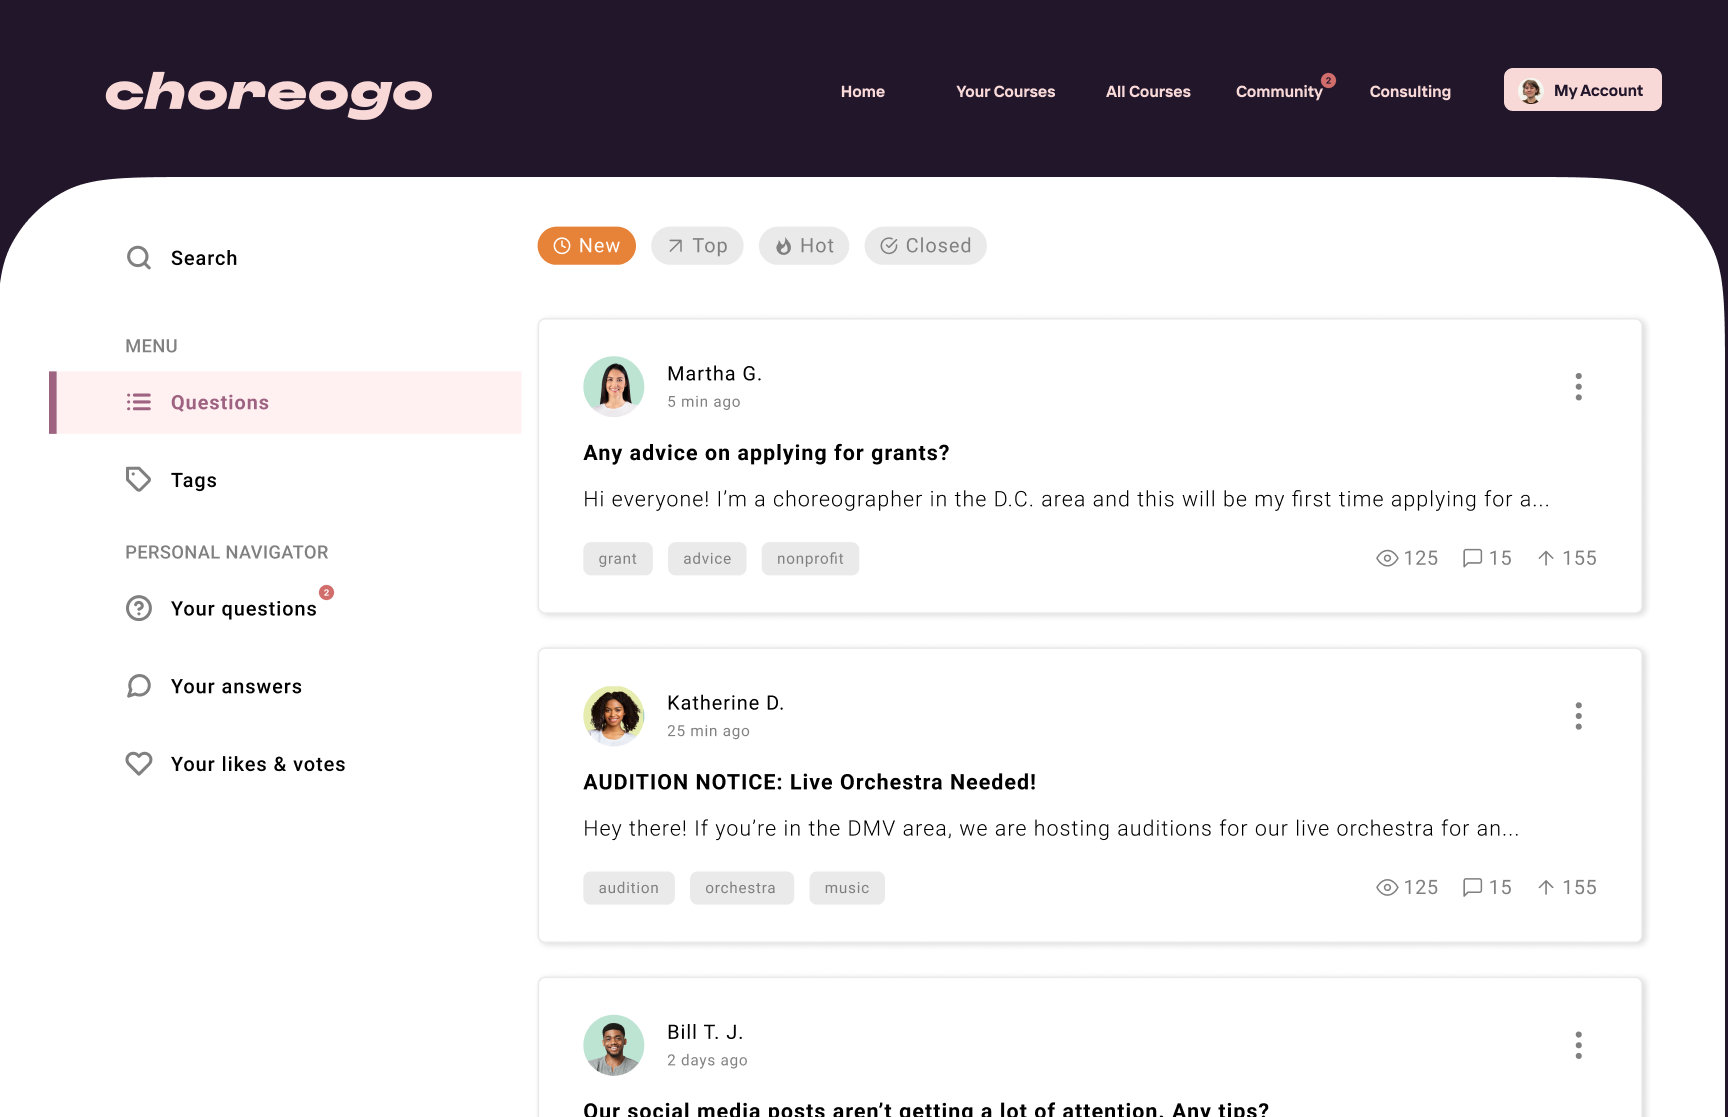
Task: Click the comments icon on Martha's post
Action: tap(1472, 558)
